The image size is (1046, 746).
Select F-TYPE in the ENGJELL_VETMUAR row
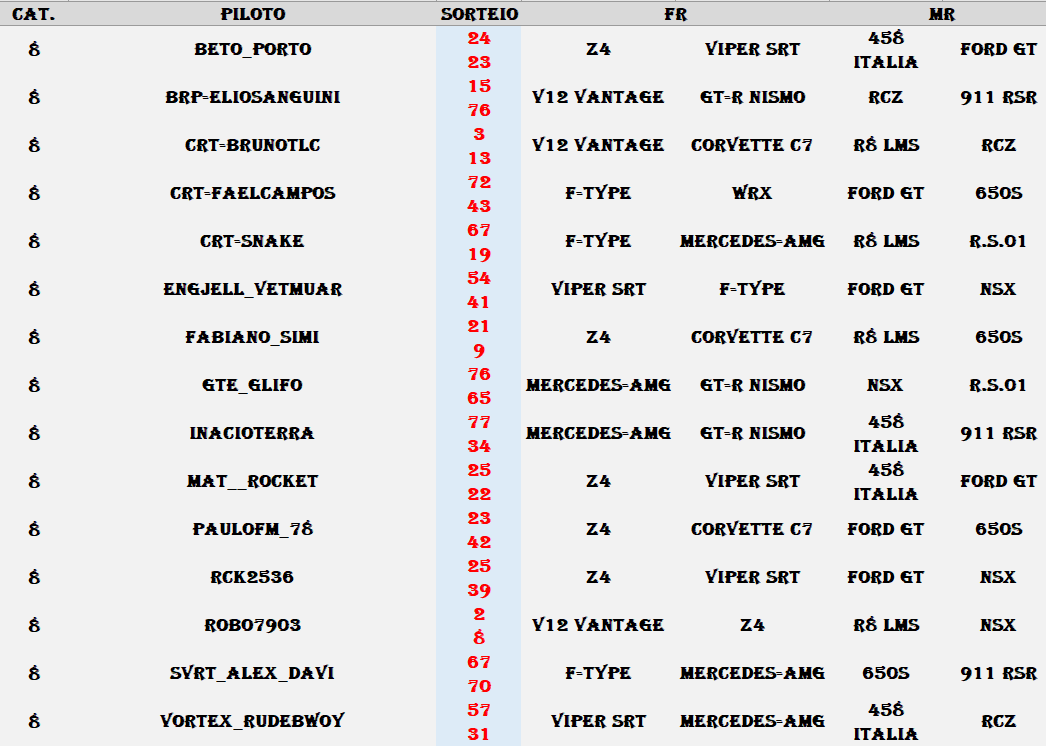pos(752,290)
